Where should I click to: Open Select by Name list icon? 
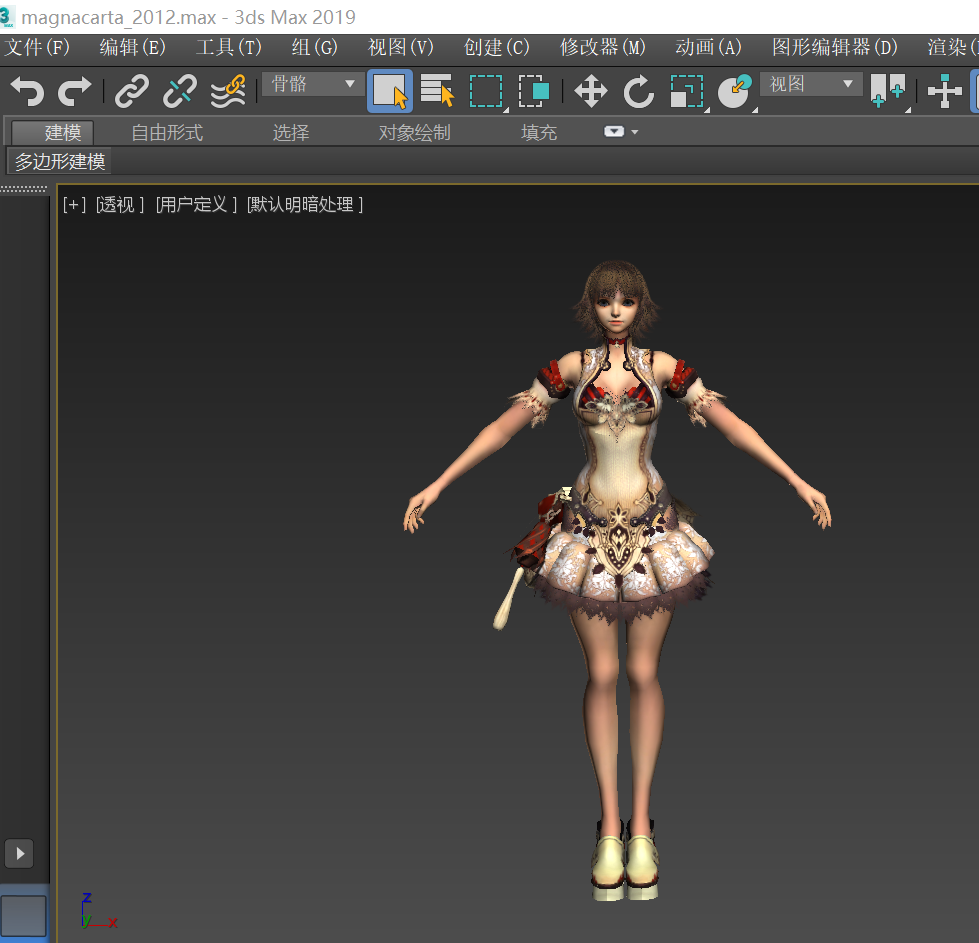437,91
